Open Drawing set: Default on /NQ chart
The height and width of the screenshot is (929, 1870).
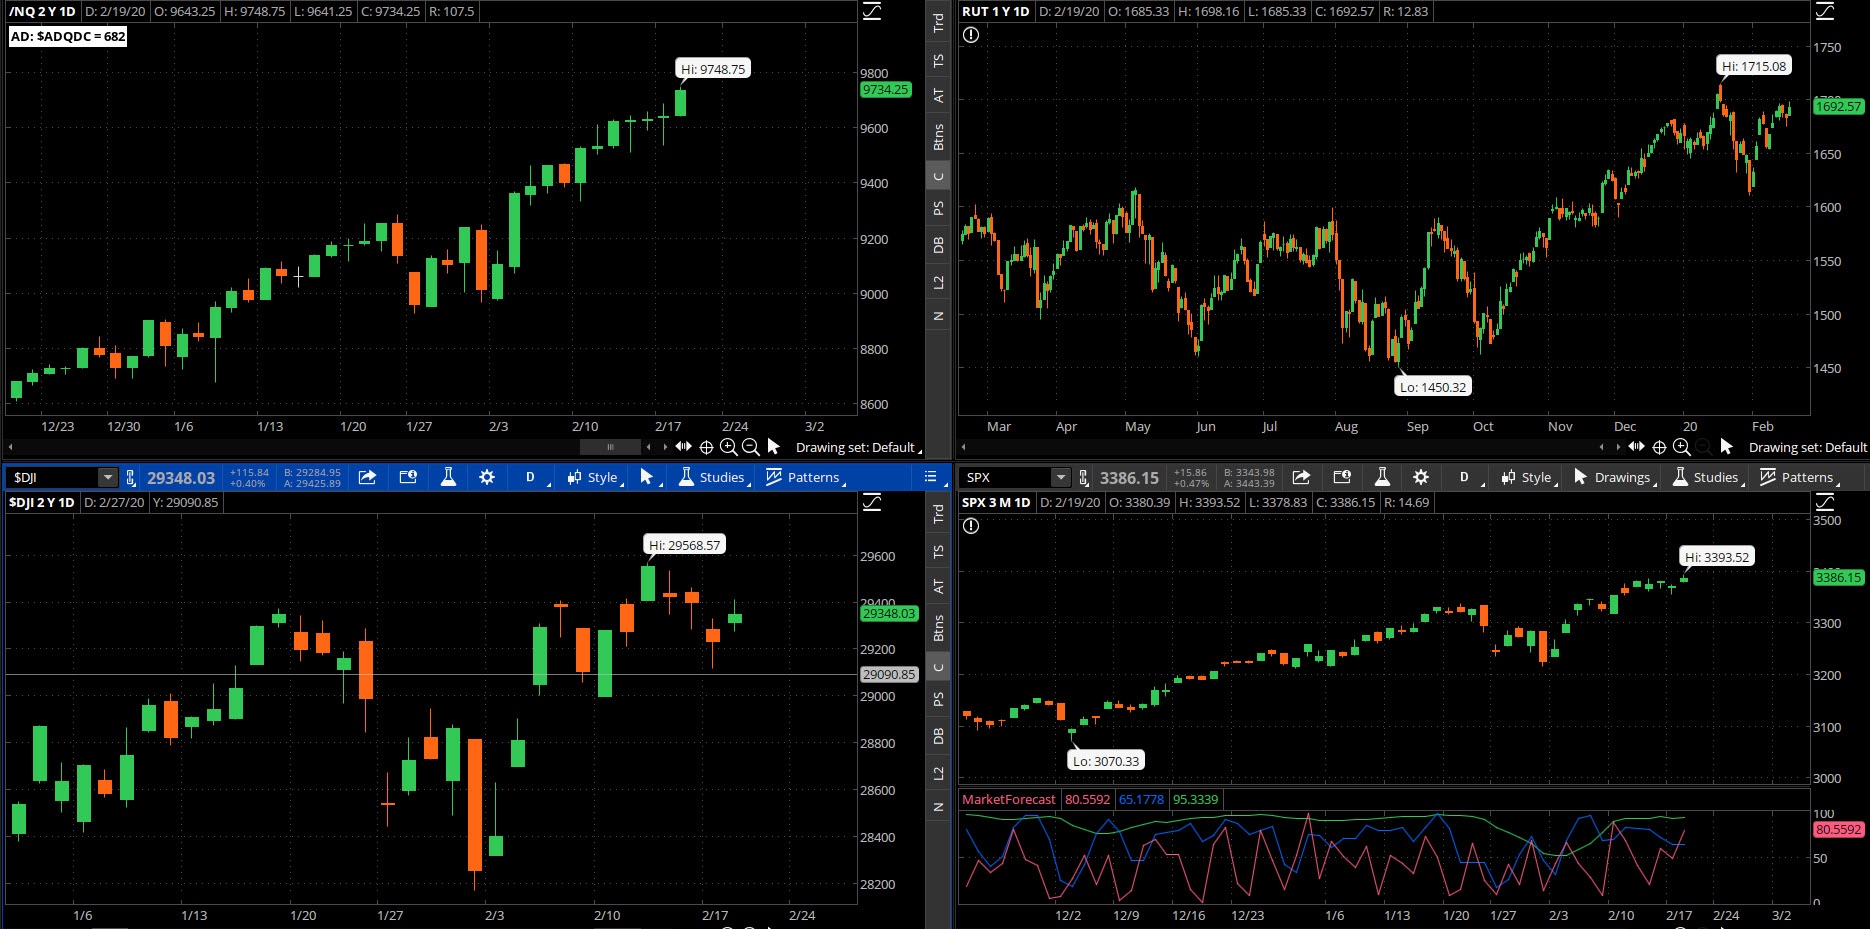coord(858,447)
